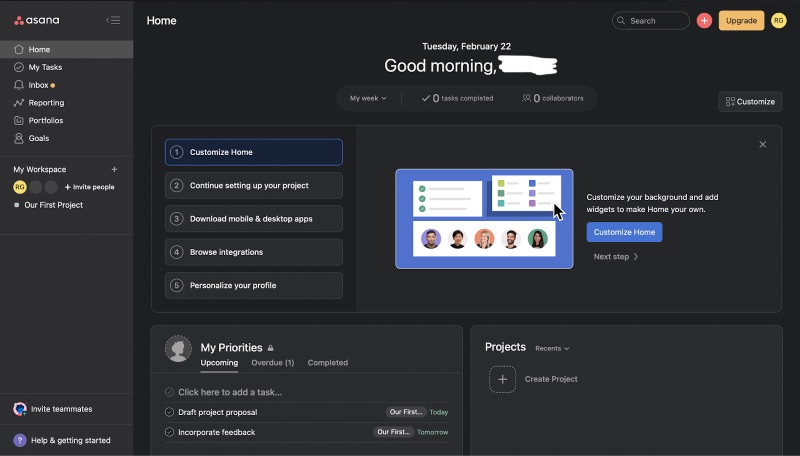Click the Today due date
Image resolution: width=800 pixels, height=456 pixels.
439,412
